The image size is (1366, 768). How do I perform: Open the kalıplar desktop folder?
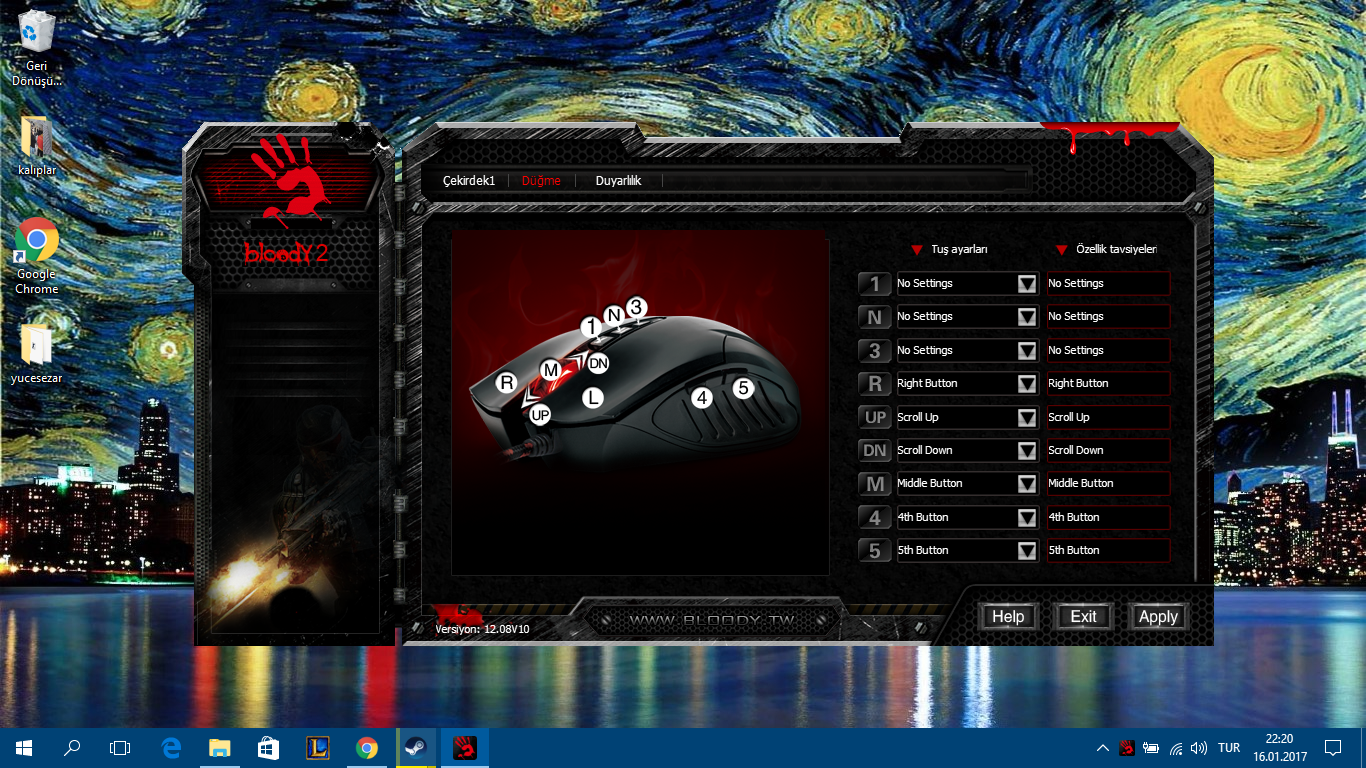[x=37, y=146]
